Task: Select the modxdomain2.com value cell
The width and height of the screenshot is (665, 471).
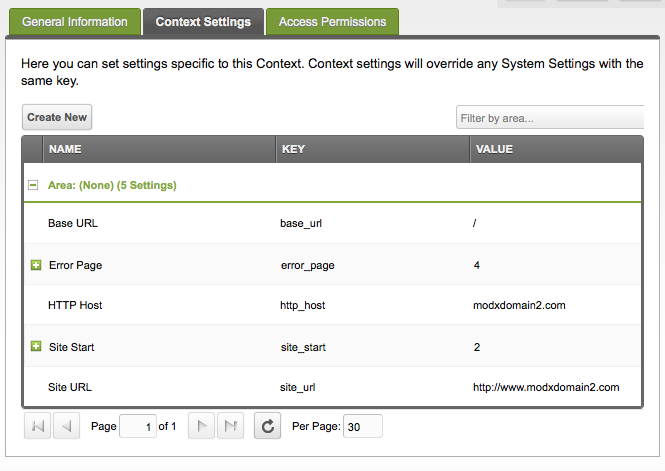Action: tap(519, 305)
